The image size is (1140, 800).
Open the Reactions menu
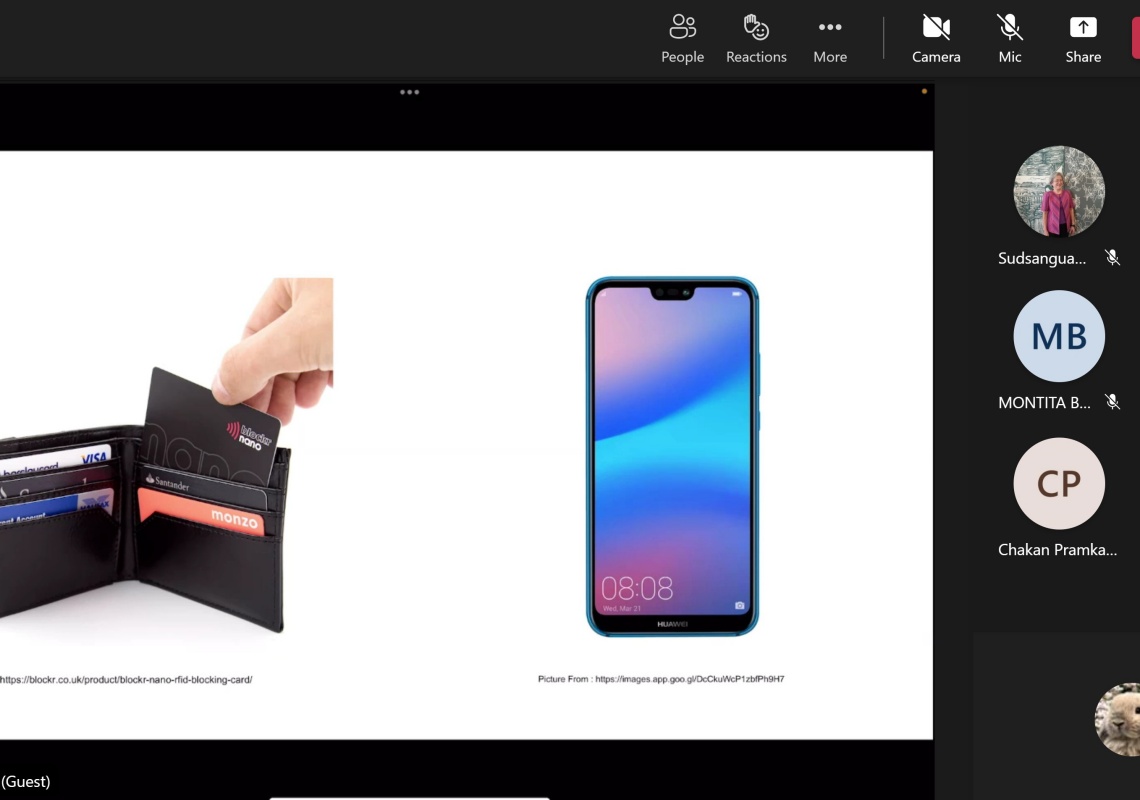coord(756,39)
